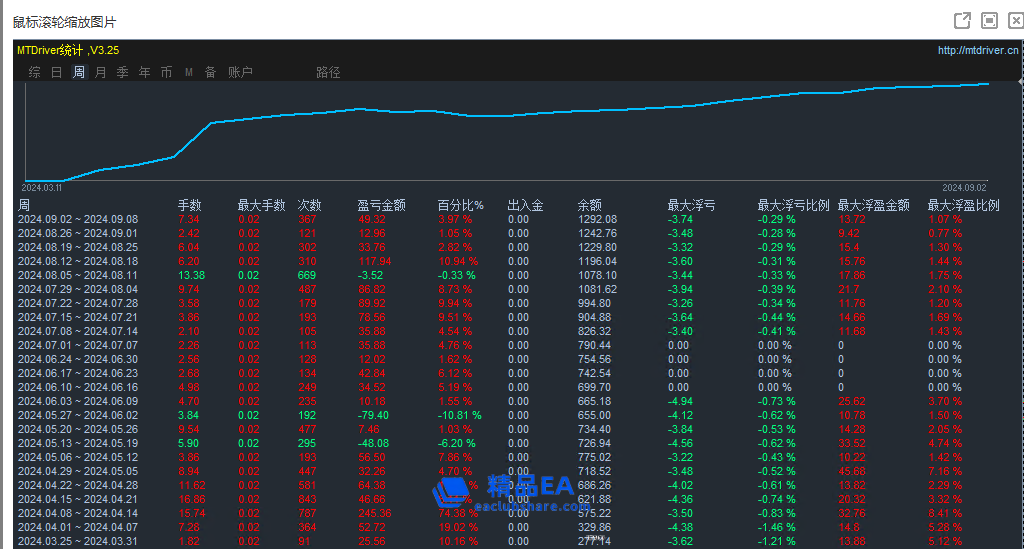Open the mtdriver.cn website link
The width and height of the screenshot is (1024, 549).
coord(978,50)
